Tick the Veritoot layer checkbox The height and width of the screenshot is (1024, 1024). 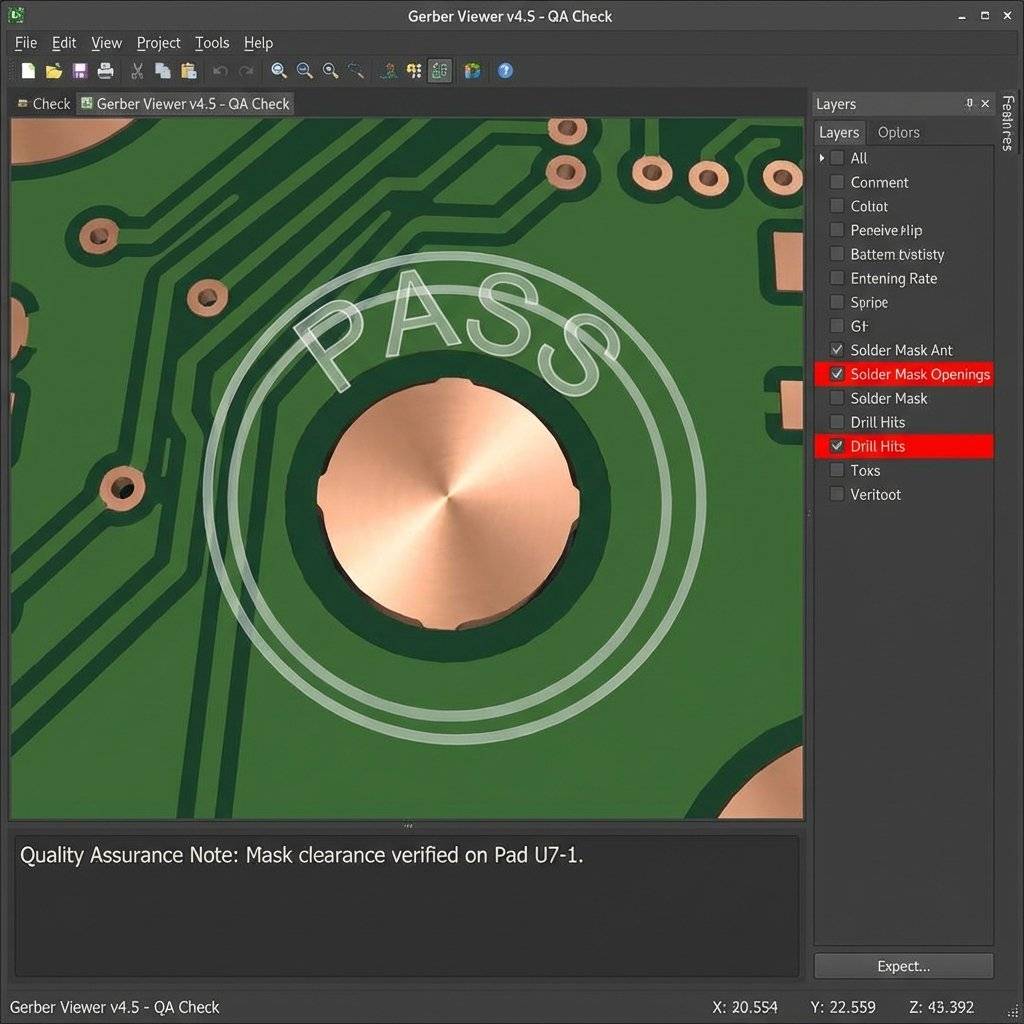pyautogui.click(x=837, y=494)
